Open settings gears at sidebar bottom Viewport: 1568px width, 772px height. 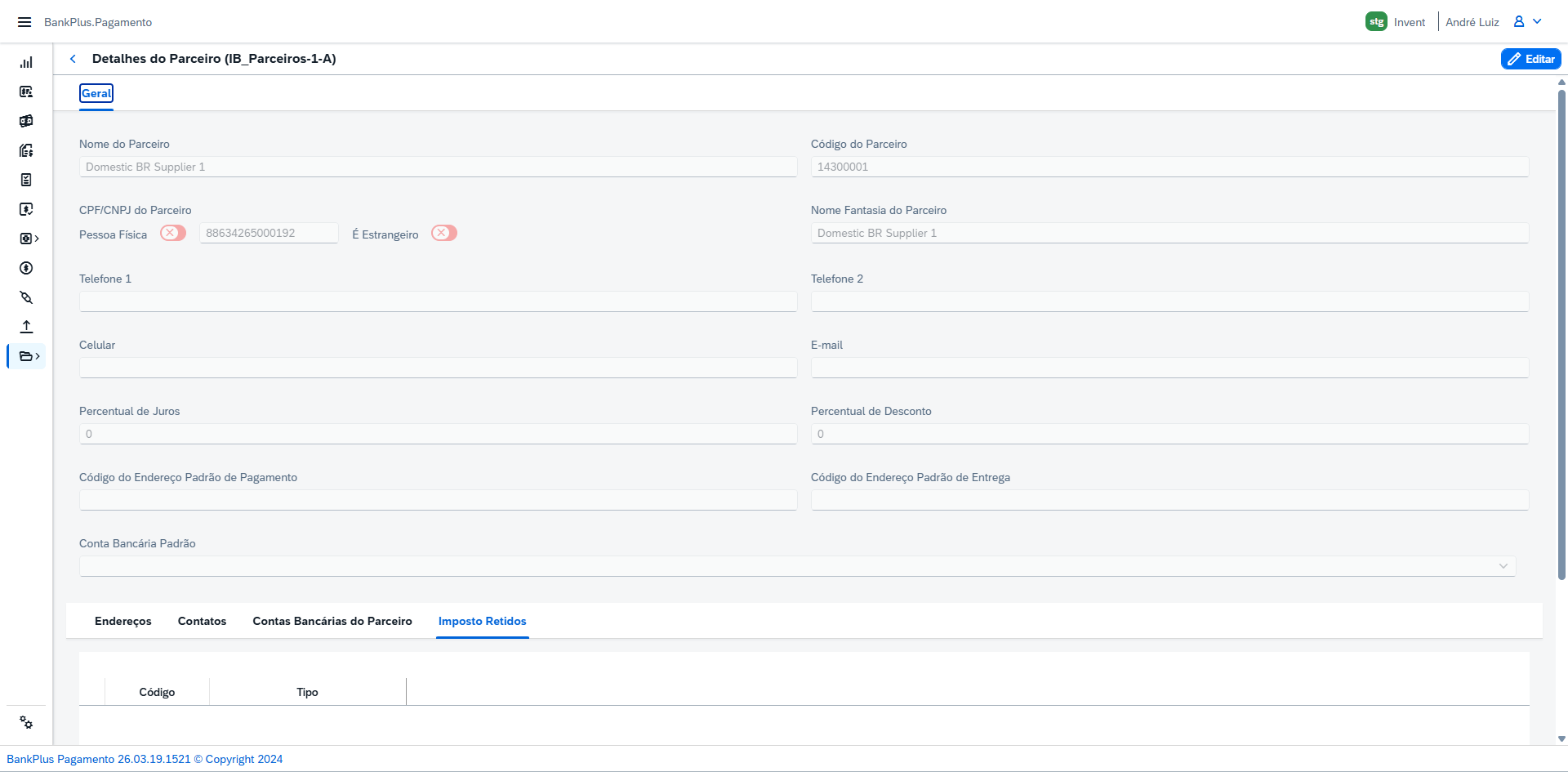pyautogui.click(x=27, y=723)
